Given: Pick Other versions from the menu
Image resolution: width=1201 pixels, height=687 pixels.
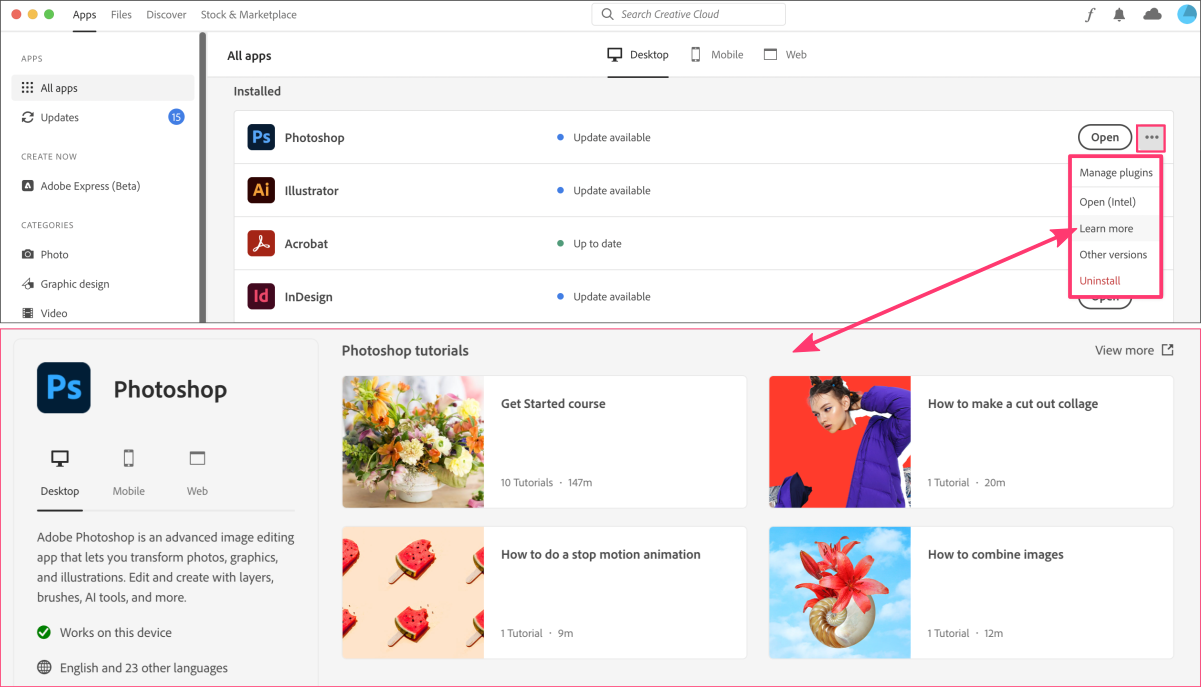Looking at the screenshot, I should tap(1112, 255).
